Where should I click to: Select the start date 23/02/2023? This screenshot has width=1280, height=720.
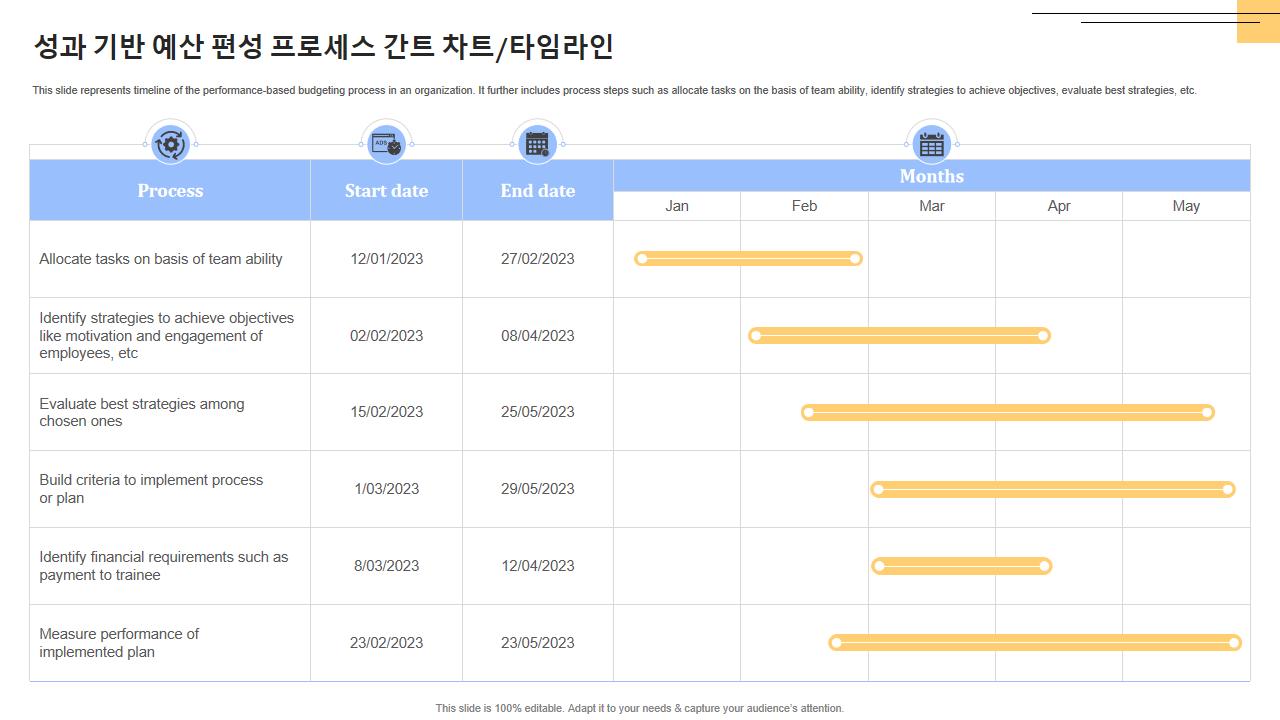[386, 643]
